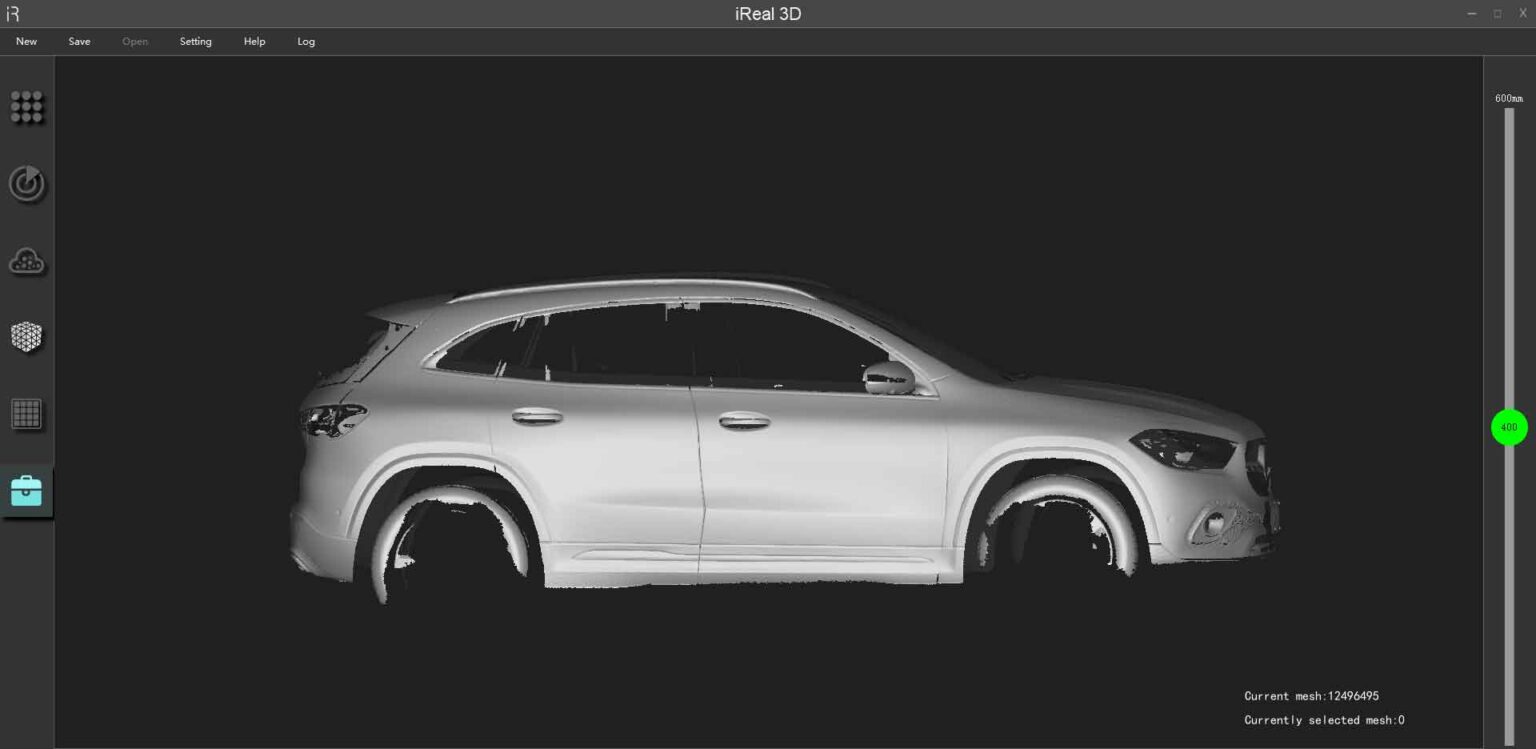View the Log menu

tap(306, 41)
